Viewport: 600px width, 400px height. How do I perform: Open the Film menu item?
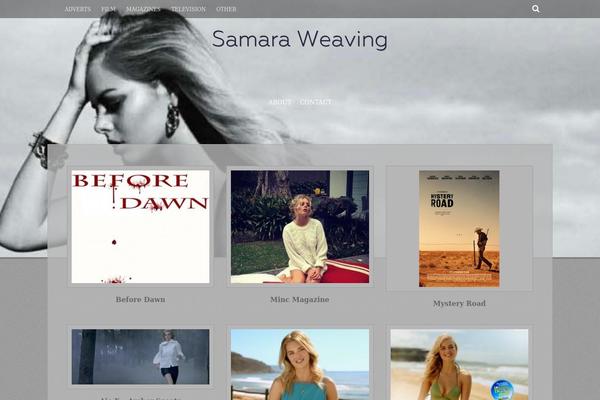click(108, 9)
